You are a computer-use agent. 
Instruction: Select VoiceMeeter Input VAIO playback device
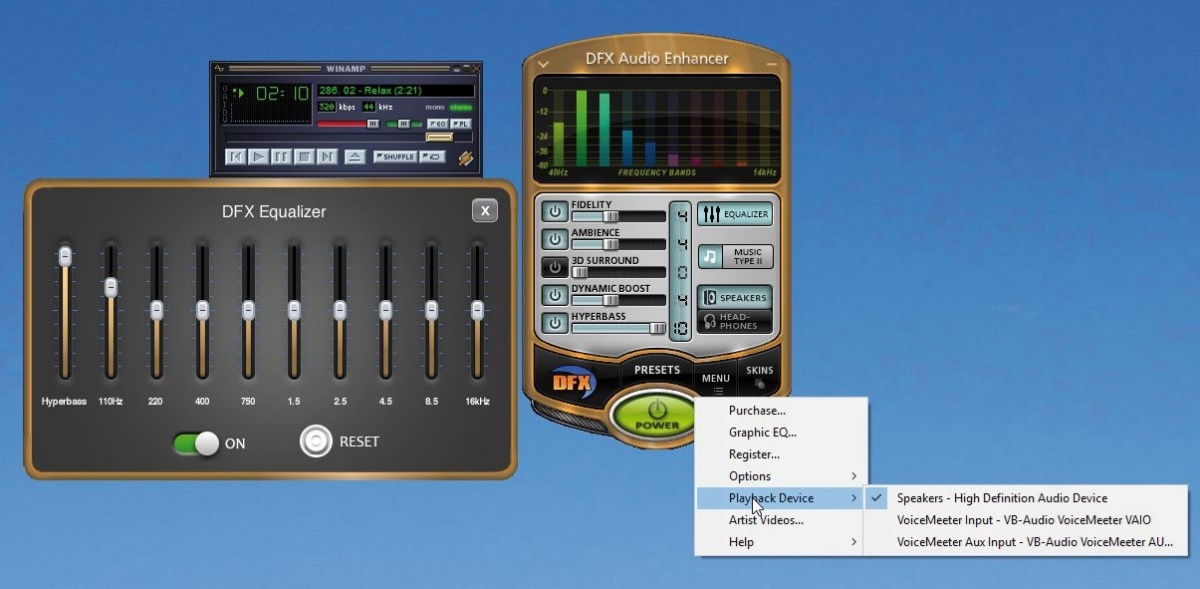coord(1027,520)
